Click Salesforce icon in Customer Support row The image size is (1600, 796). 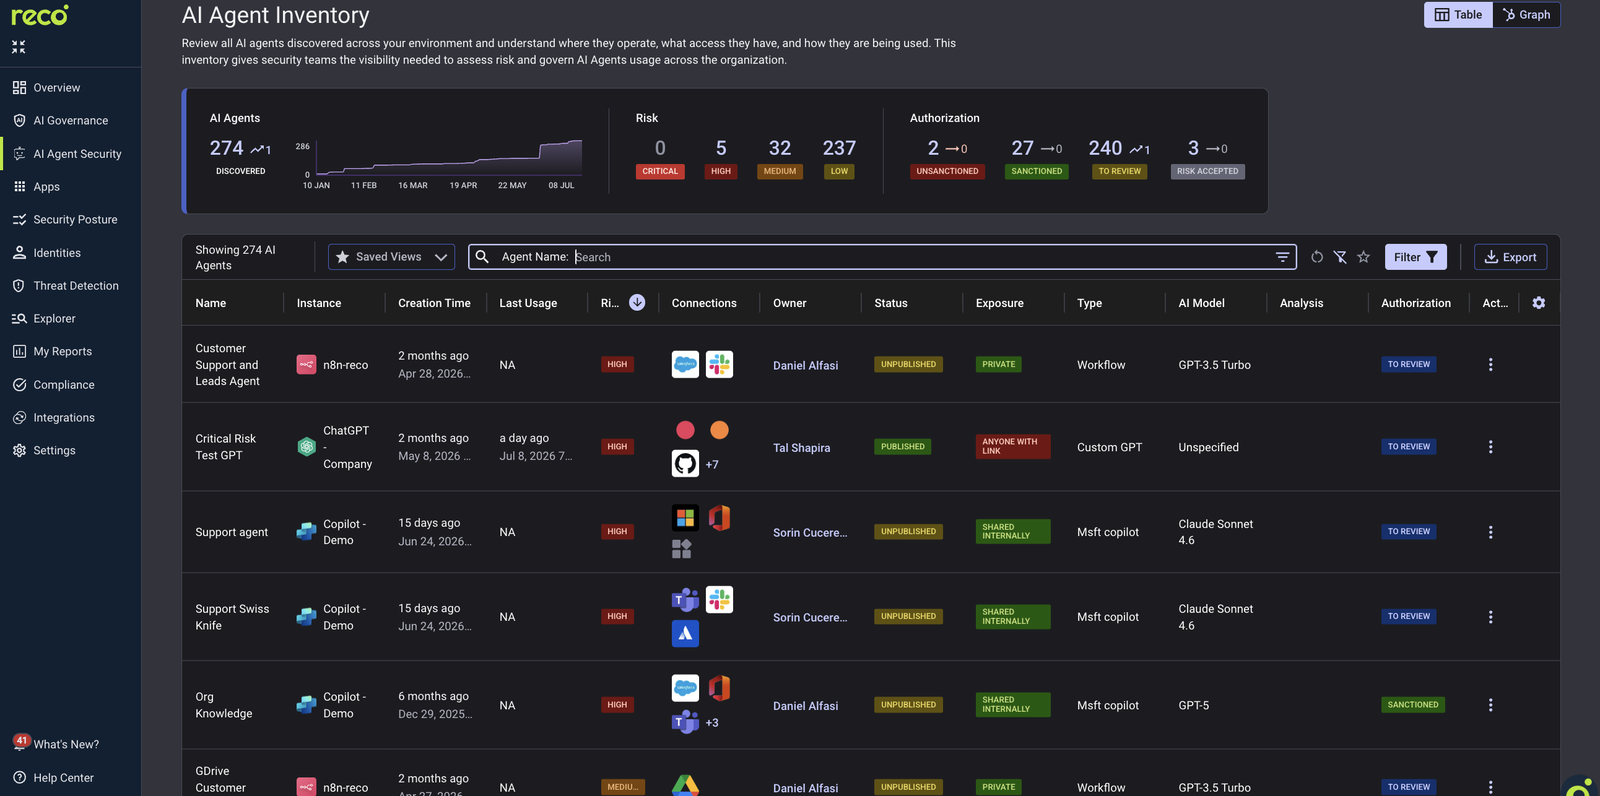(x=685, y=364)
